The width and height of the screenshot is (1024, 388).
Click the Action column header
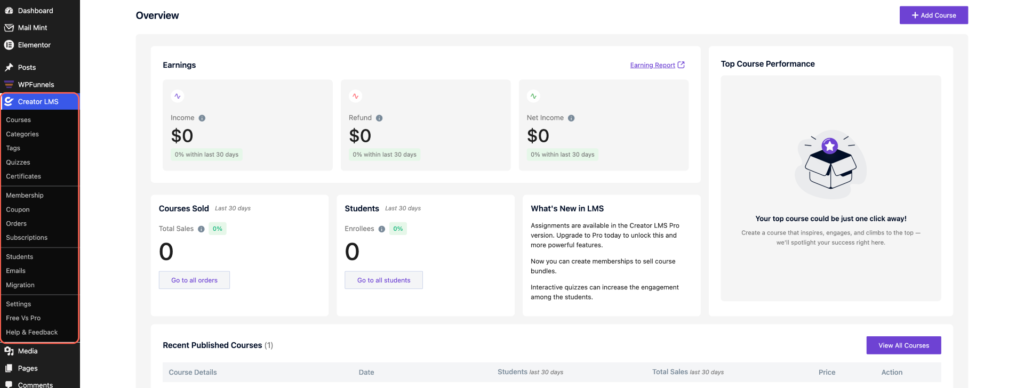pos(891,372)
